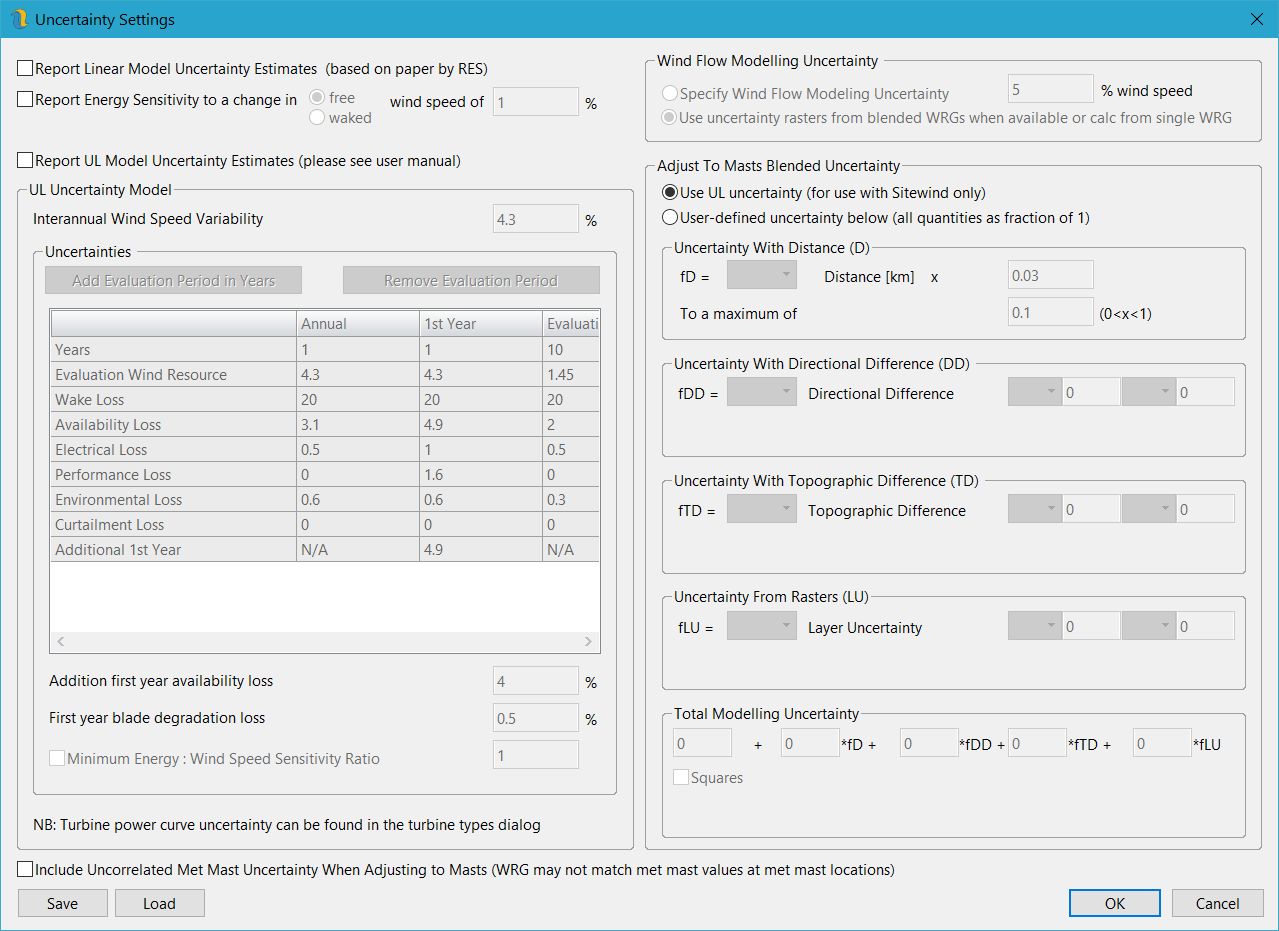Expand the fLU dropdown
Viewport: 1279px width, 931px height.
[x=761, y=627]
